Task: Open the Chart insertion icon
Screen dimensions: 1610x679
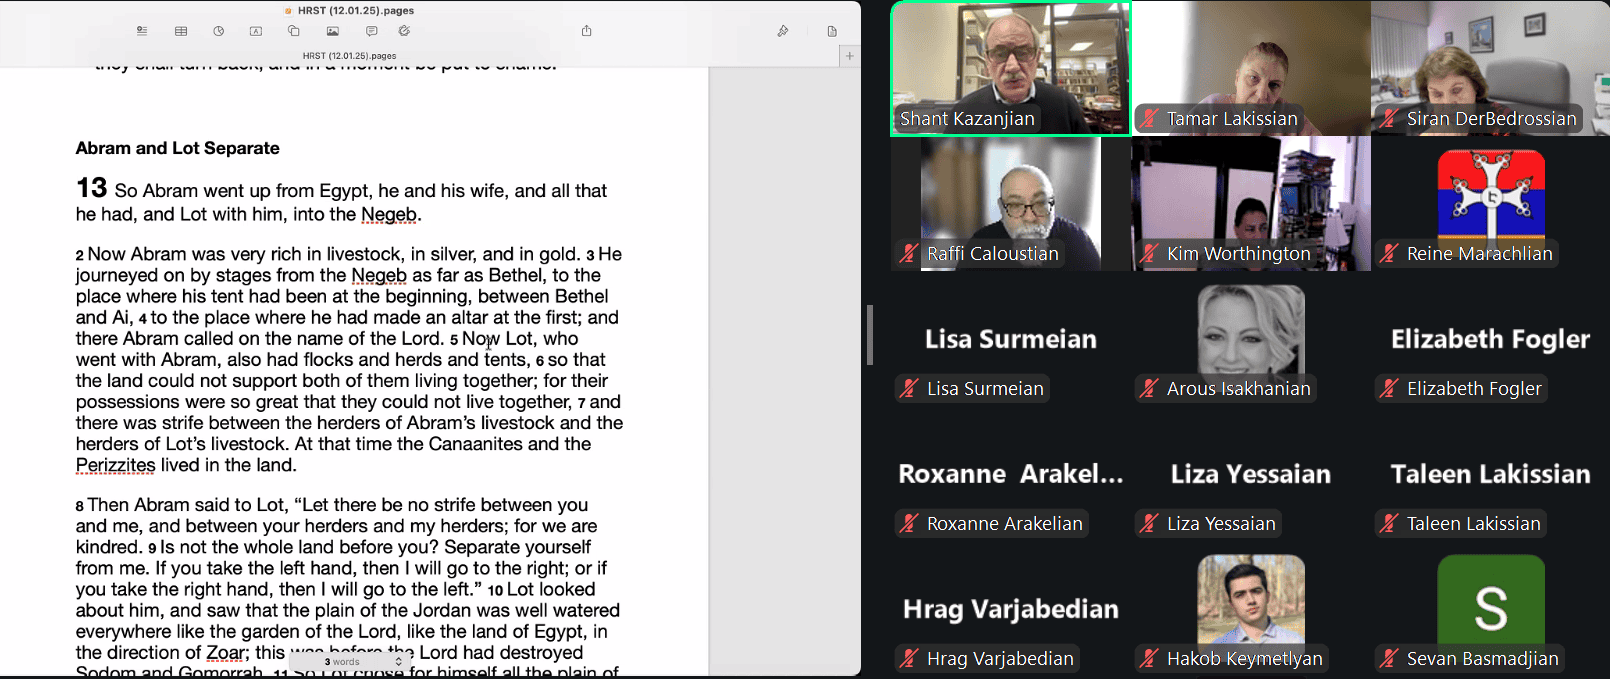Action: coord(218,31)
